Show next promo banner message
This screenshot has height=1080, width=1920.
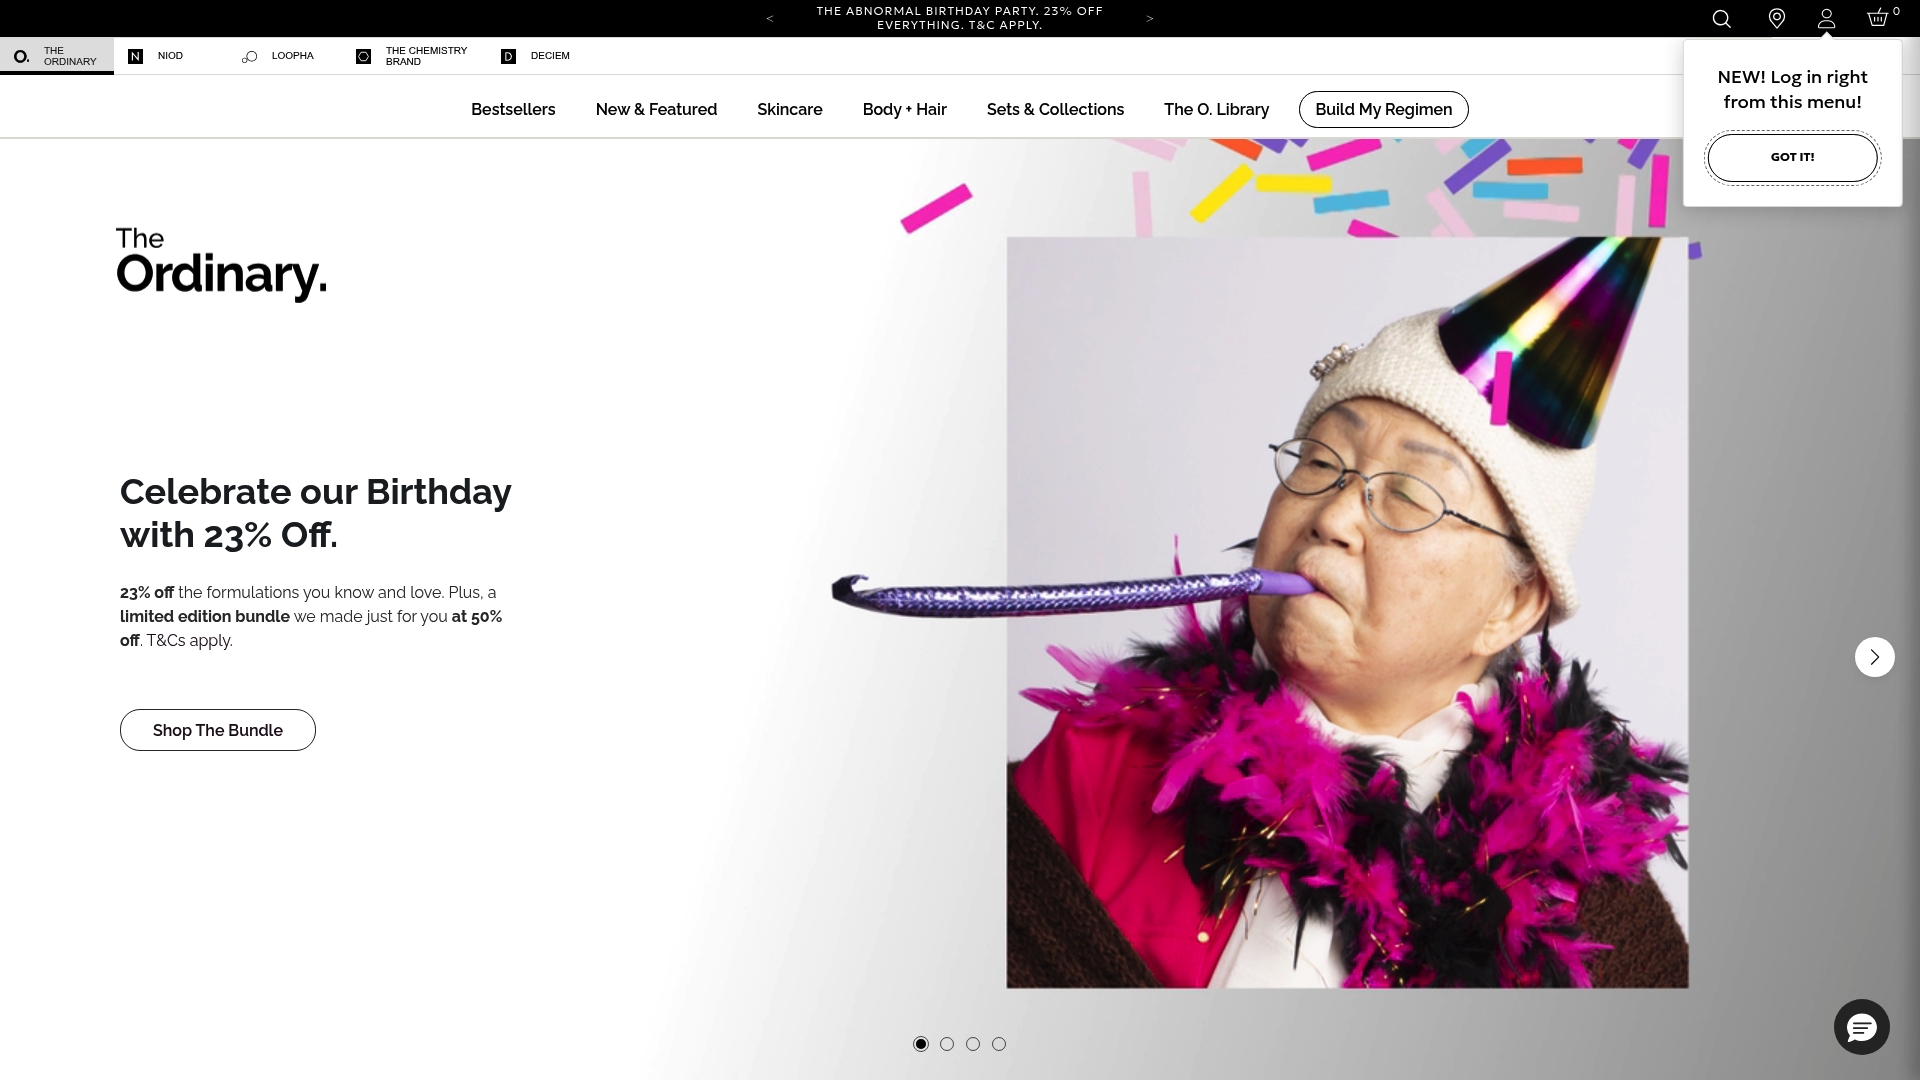point(1150,19)
